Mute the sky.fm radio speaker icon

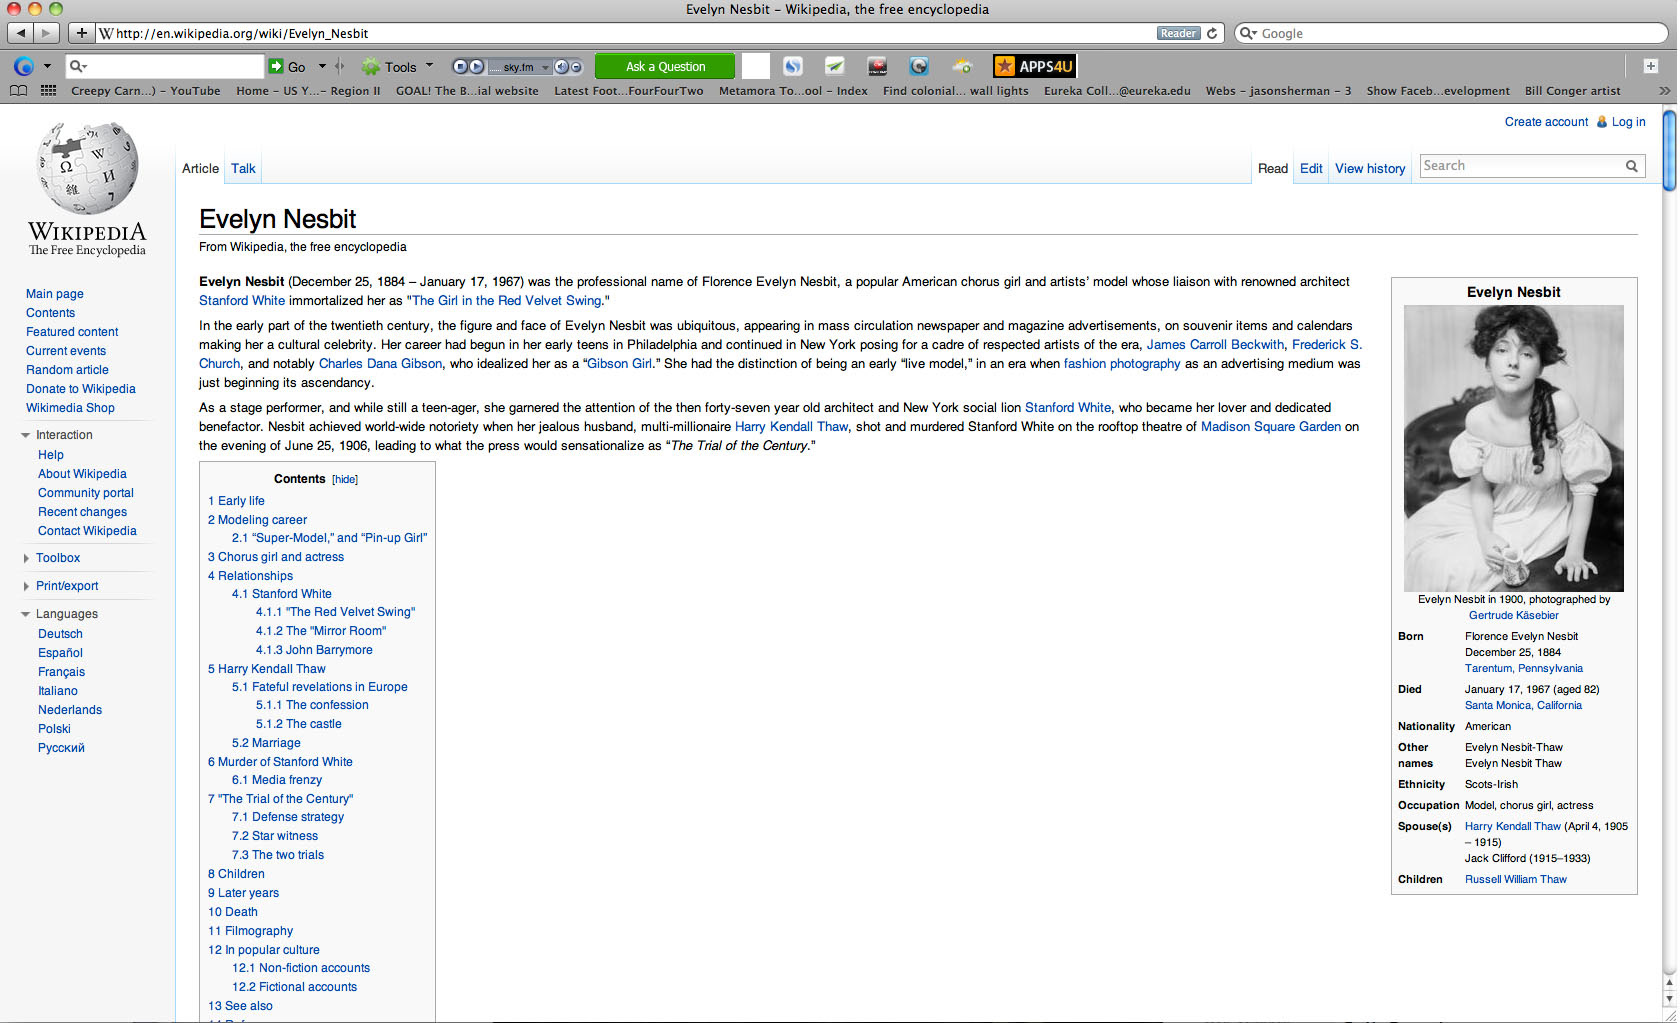561,67
